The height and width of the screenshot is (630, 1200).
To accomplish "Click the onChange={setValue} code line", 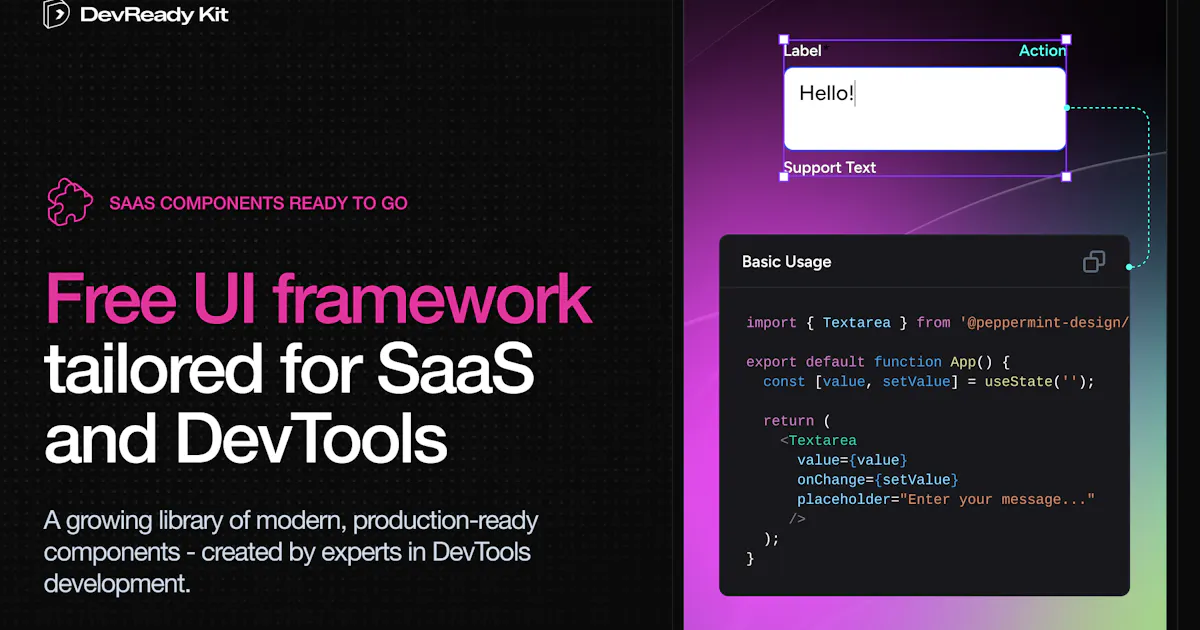I will pos(878,480).
